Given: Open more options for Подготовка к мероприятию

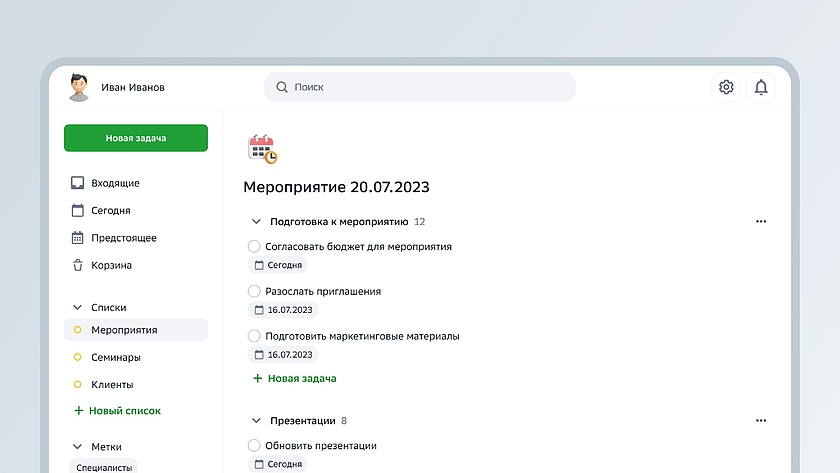Looking at the screenshot, I should click(761, 221).
